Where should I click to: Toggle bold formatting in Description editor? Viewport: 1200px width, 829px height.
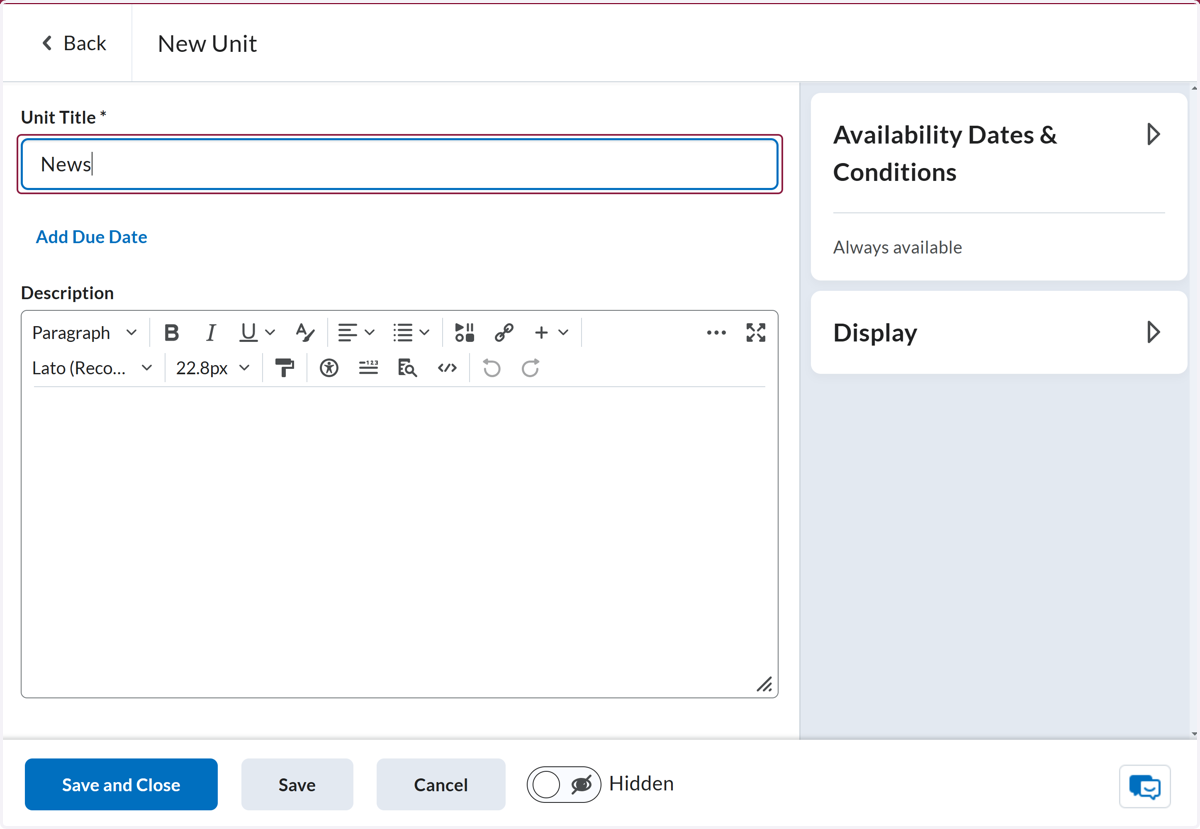(171, 332)
